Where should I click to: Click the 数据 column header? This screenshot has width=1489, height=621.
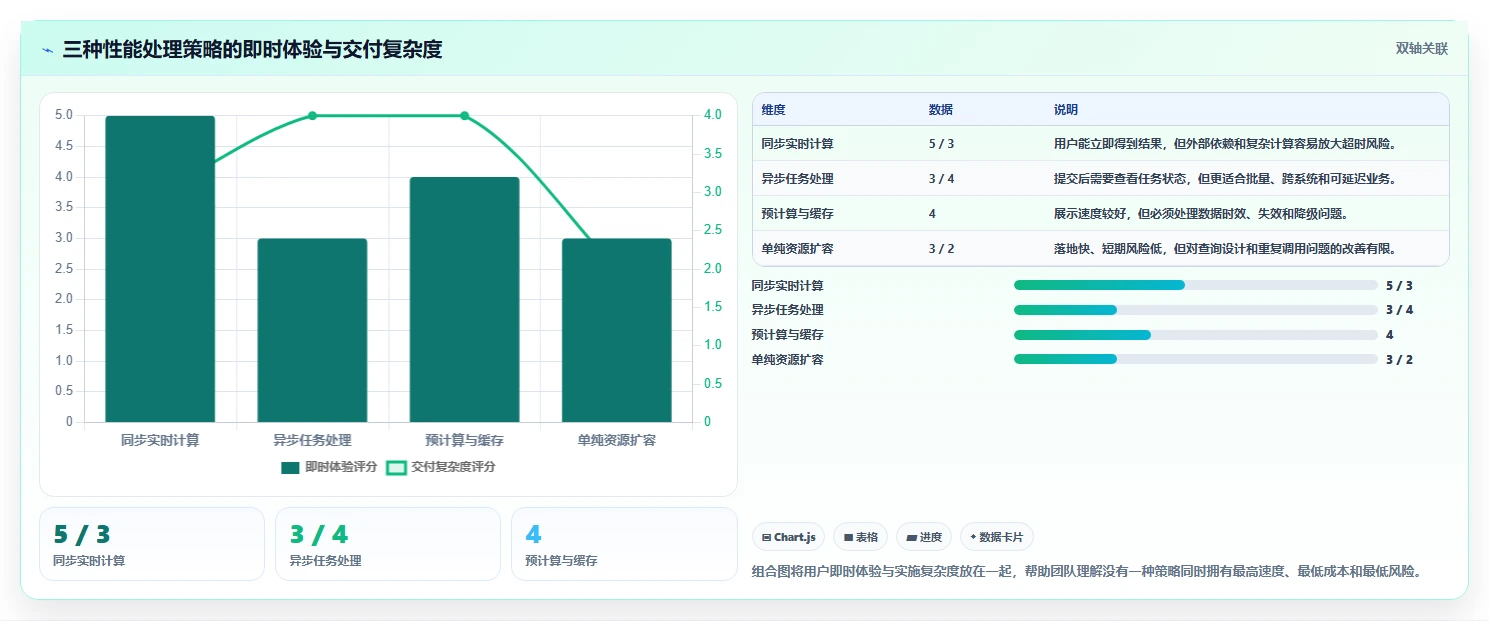941,110
